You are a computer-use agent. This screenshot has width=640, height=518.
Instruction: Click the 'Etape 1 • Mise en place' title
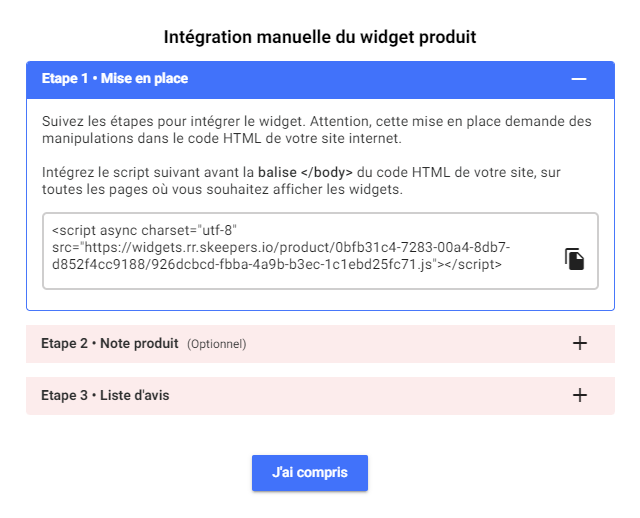114,79
